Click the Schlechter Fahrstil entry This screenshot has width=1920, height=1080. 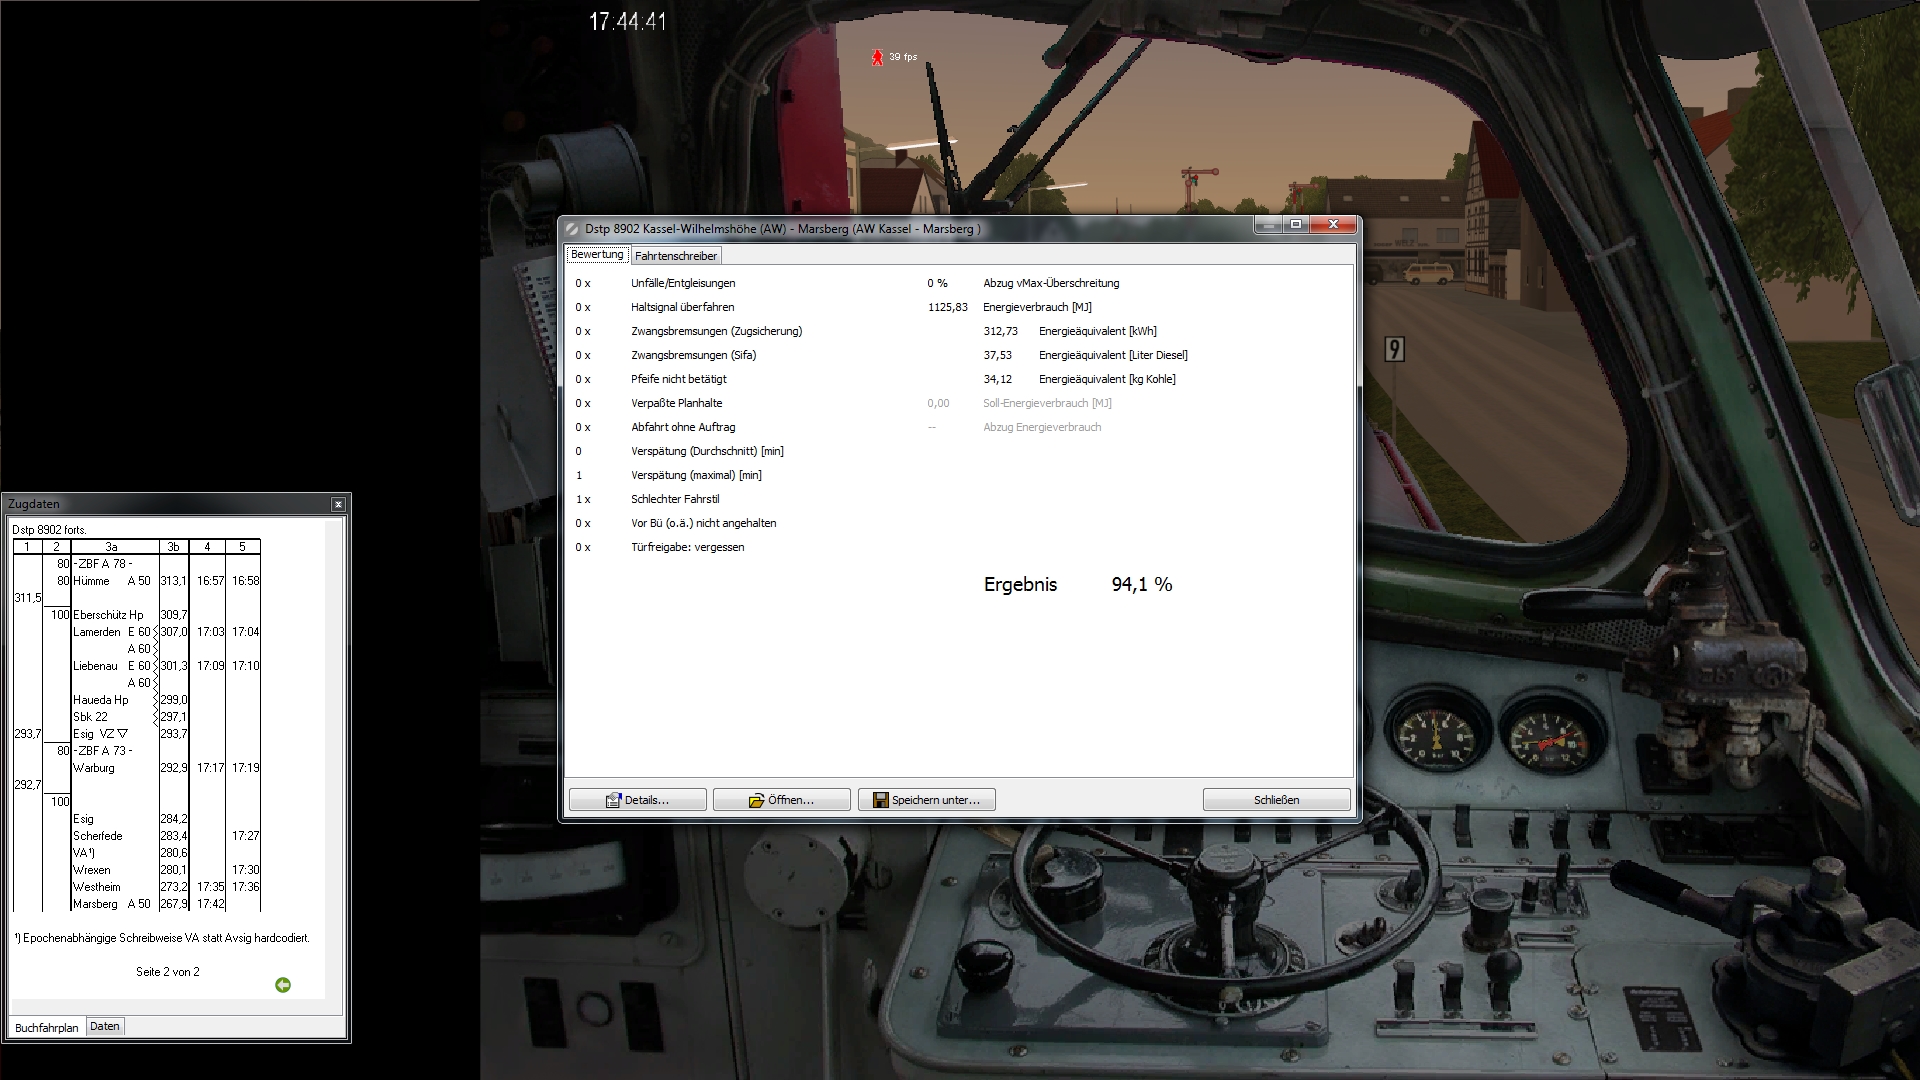point(675,499)
